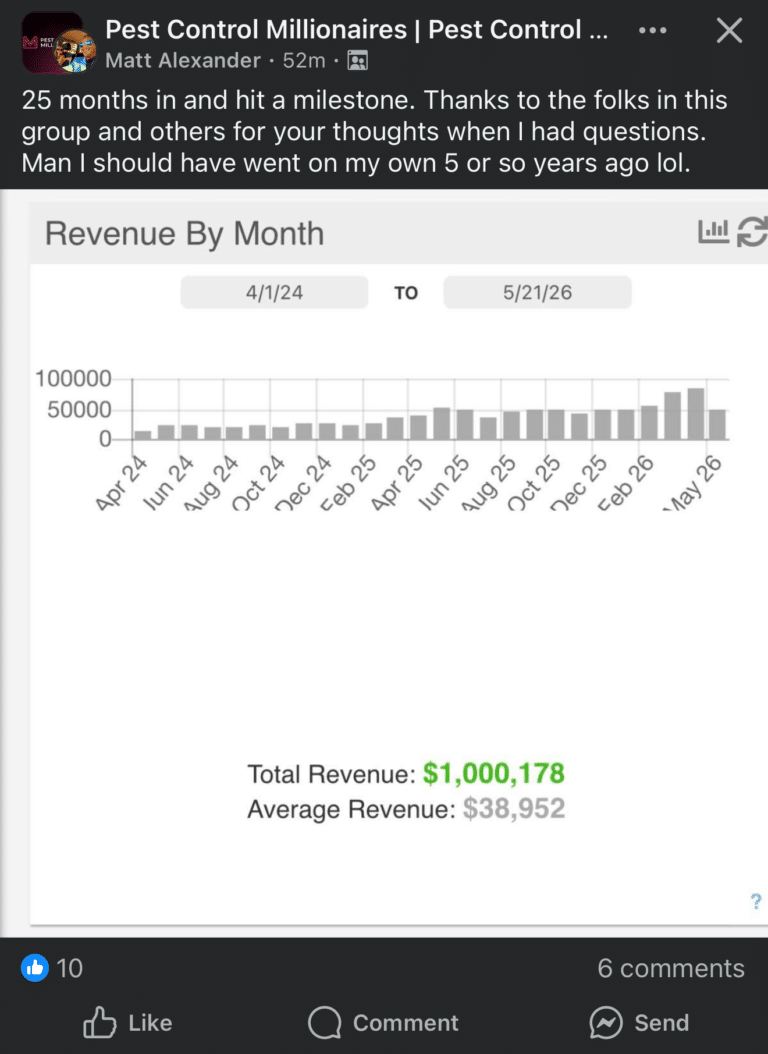Click the Dec 24 axis label
Screen dimensions: 768x1054
(x=304, y=483)
